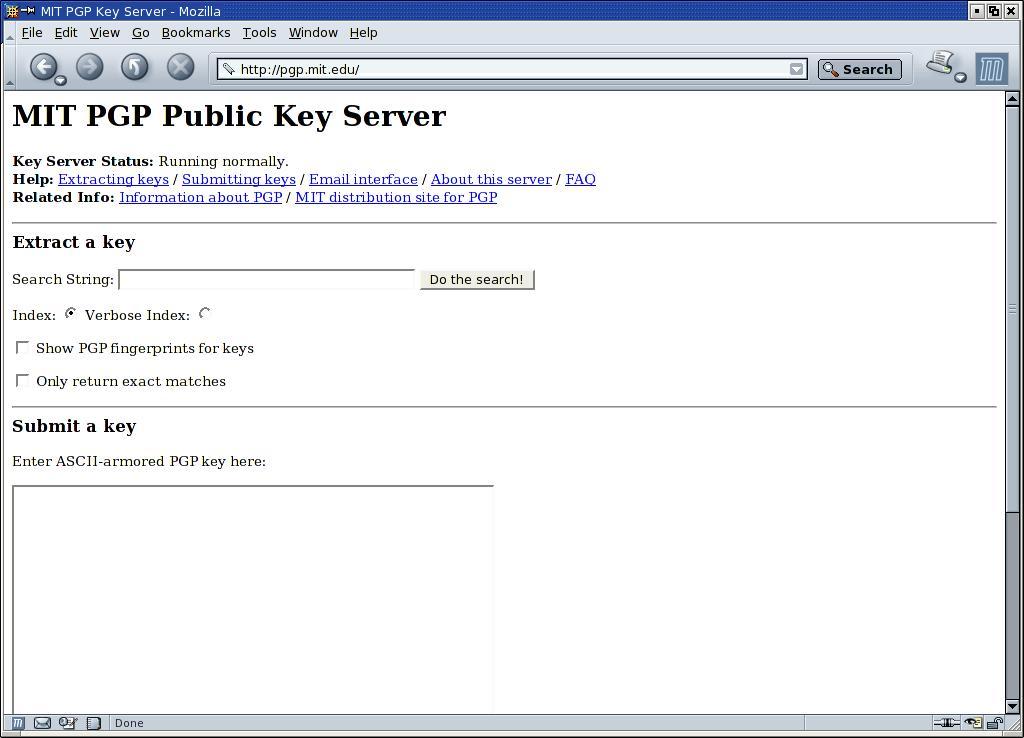Click the Mozilla throbber logo
This screenshot has height=738, width=1024.
(x=991, y=69)
